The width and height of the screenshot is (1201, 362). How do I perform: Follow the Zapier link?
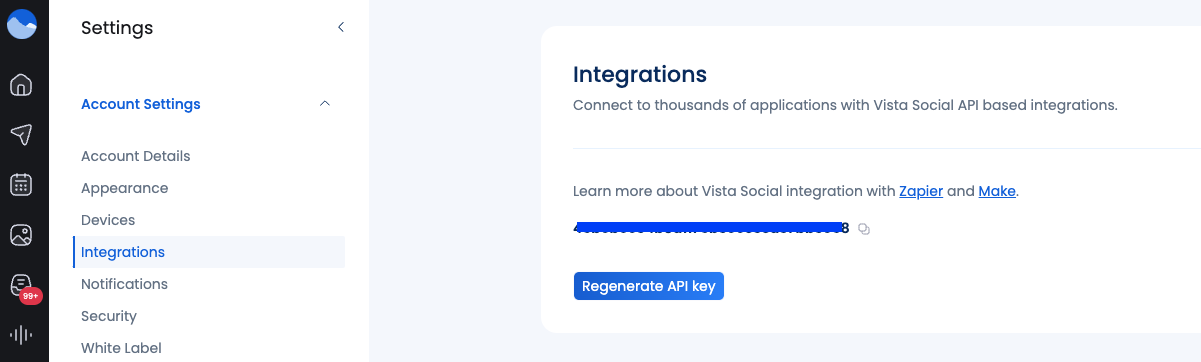pyautogui.click(x=921, y=190)
